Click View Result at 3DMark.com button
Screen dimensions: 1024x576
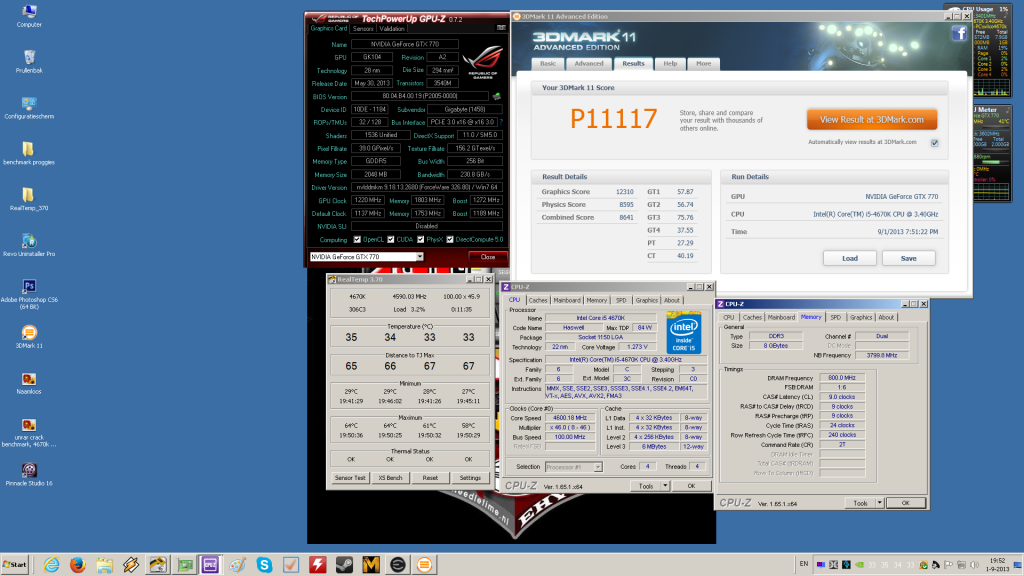(x=872, y=120)
